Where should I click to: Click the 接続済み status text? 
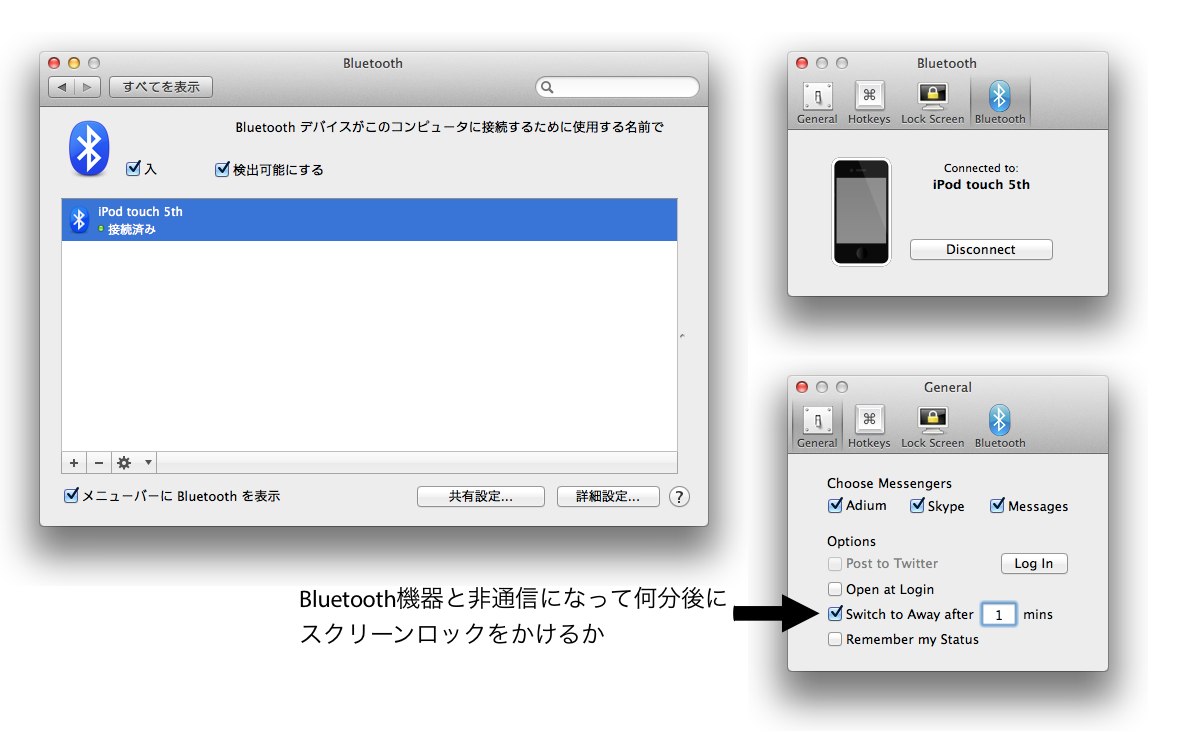coord(132,229)
